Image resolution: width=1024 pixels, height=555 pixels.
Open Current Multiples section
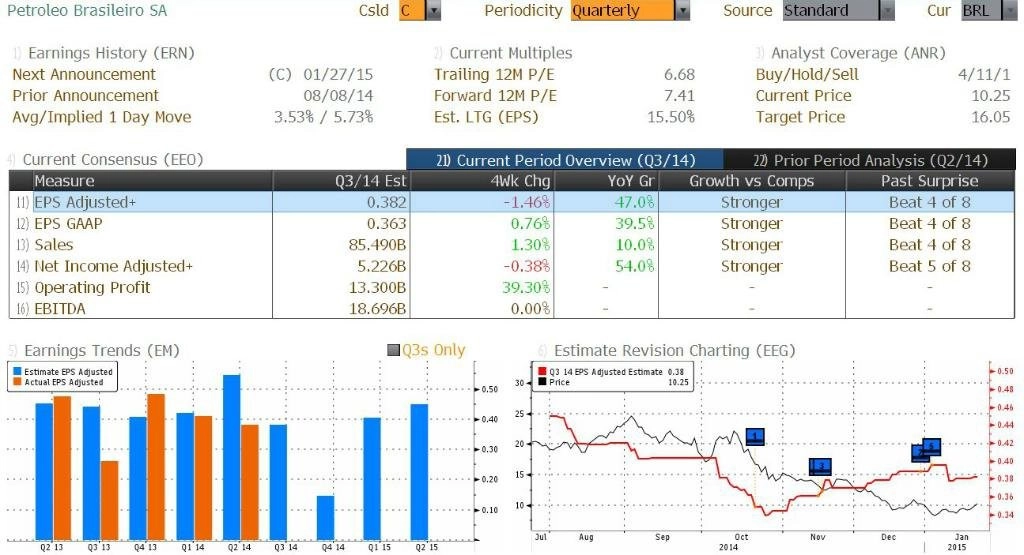click(511, 53)
